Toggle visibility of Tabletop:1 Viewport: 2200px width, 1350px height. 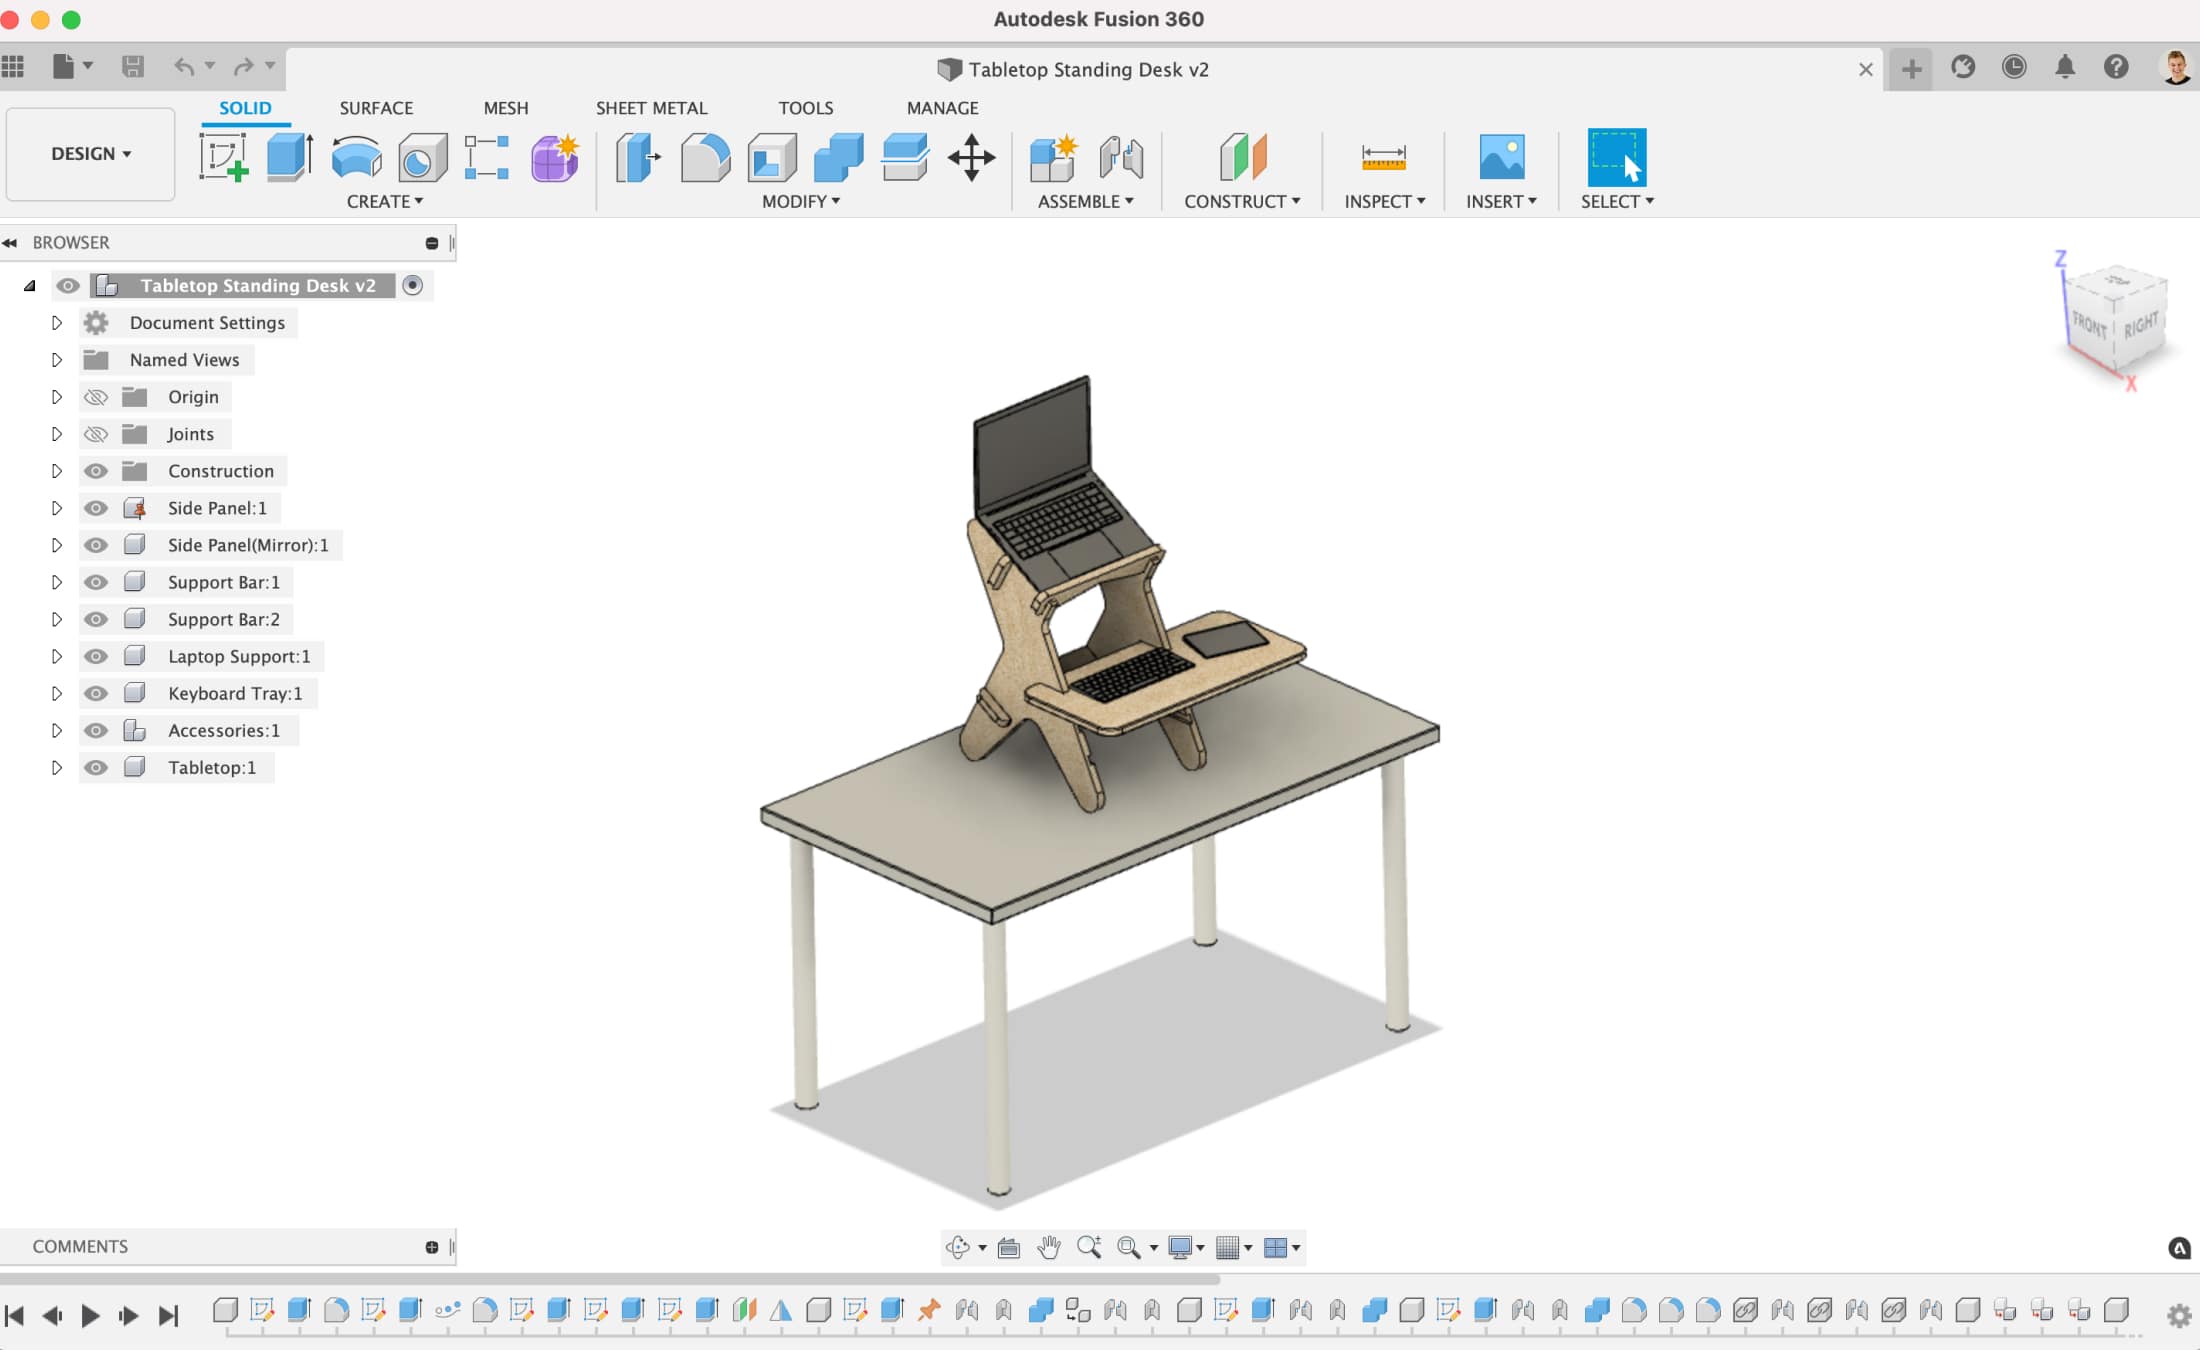pyautogui.click(x=96, y=767)
